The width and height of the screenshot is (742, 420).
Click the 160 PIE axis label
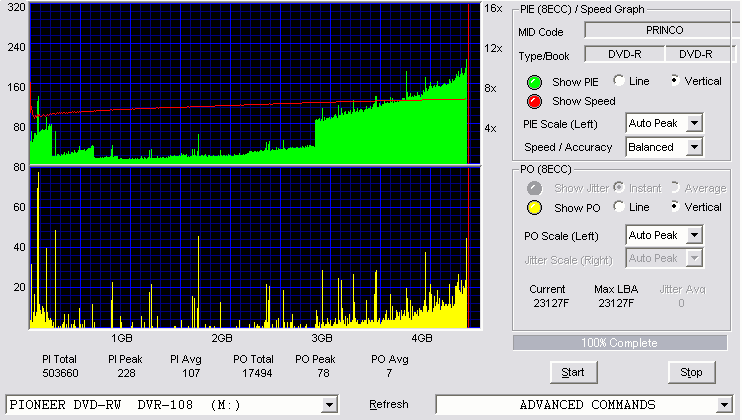(17, 88)
